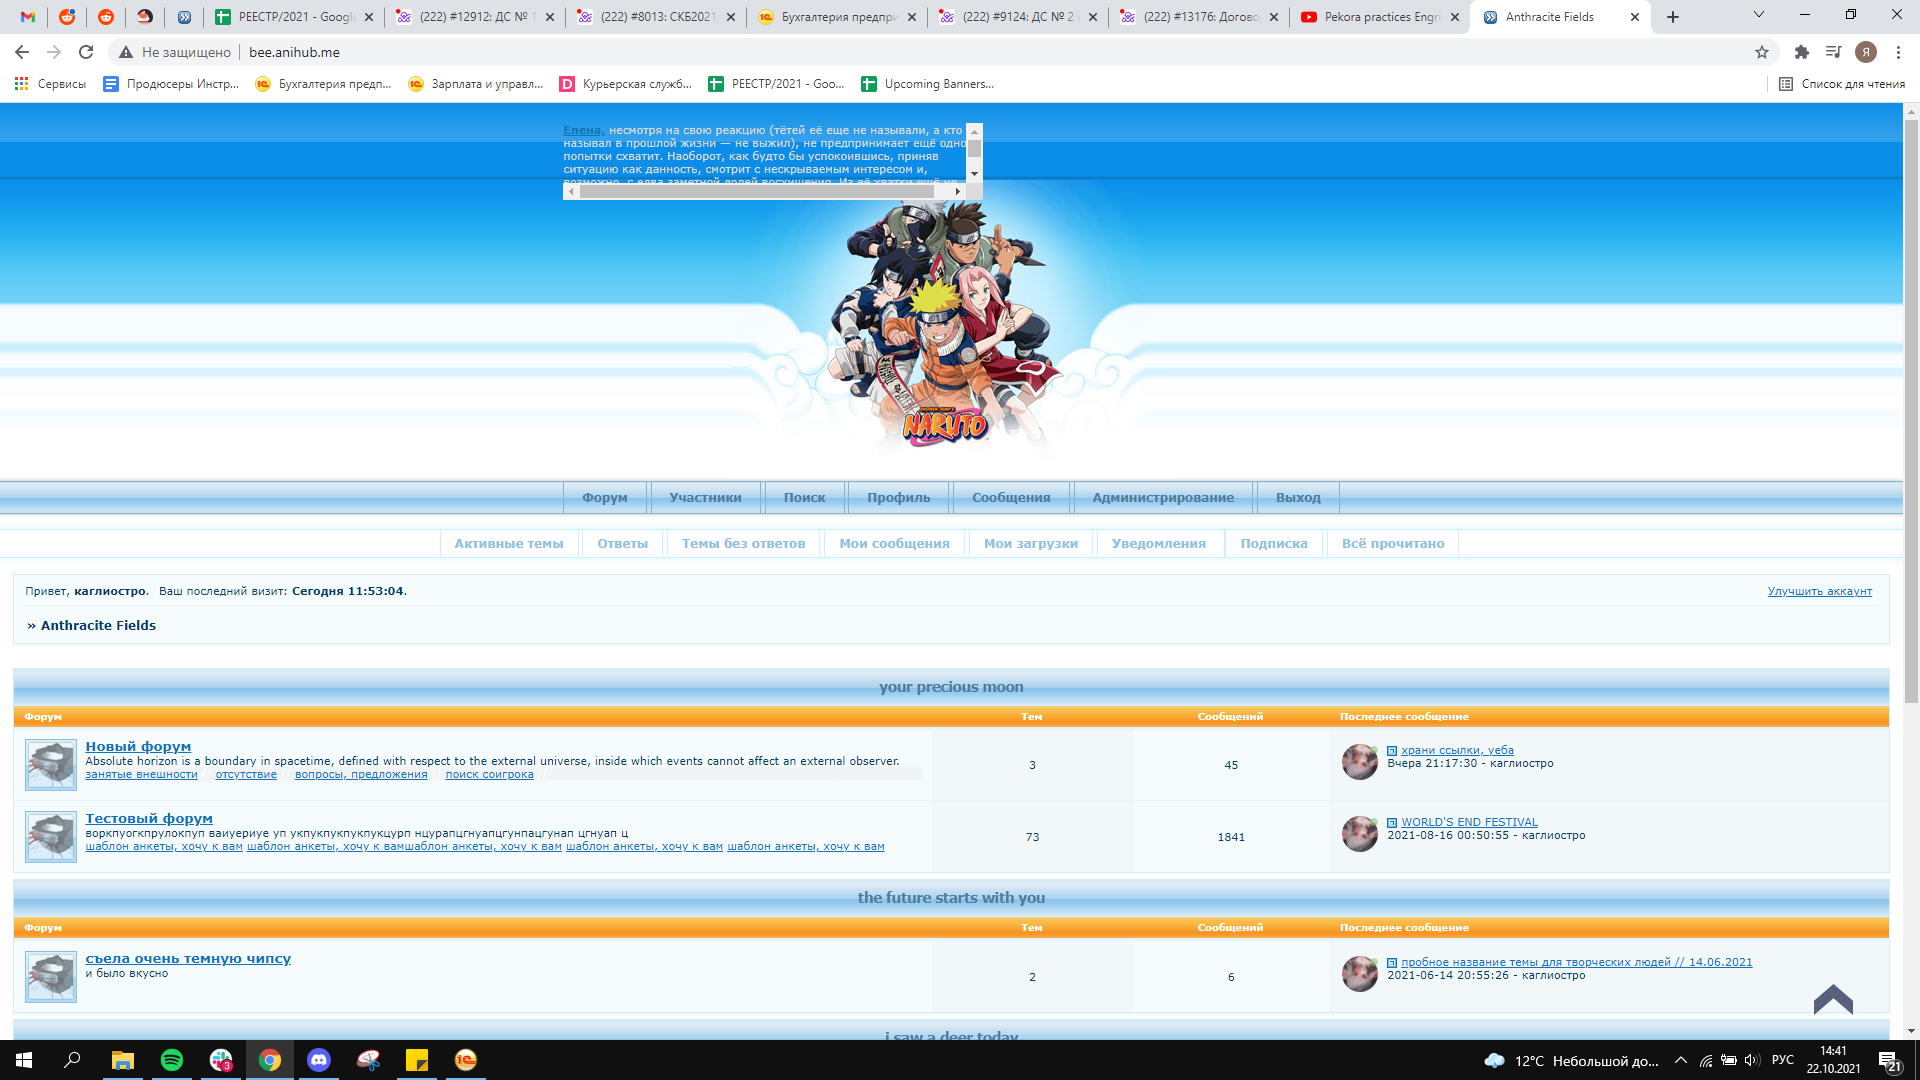Click the РУС input language indicator
The height and width of the screenshot is (1080, 1920).
point(1783,1061)
